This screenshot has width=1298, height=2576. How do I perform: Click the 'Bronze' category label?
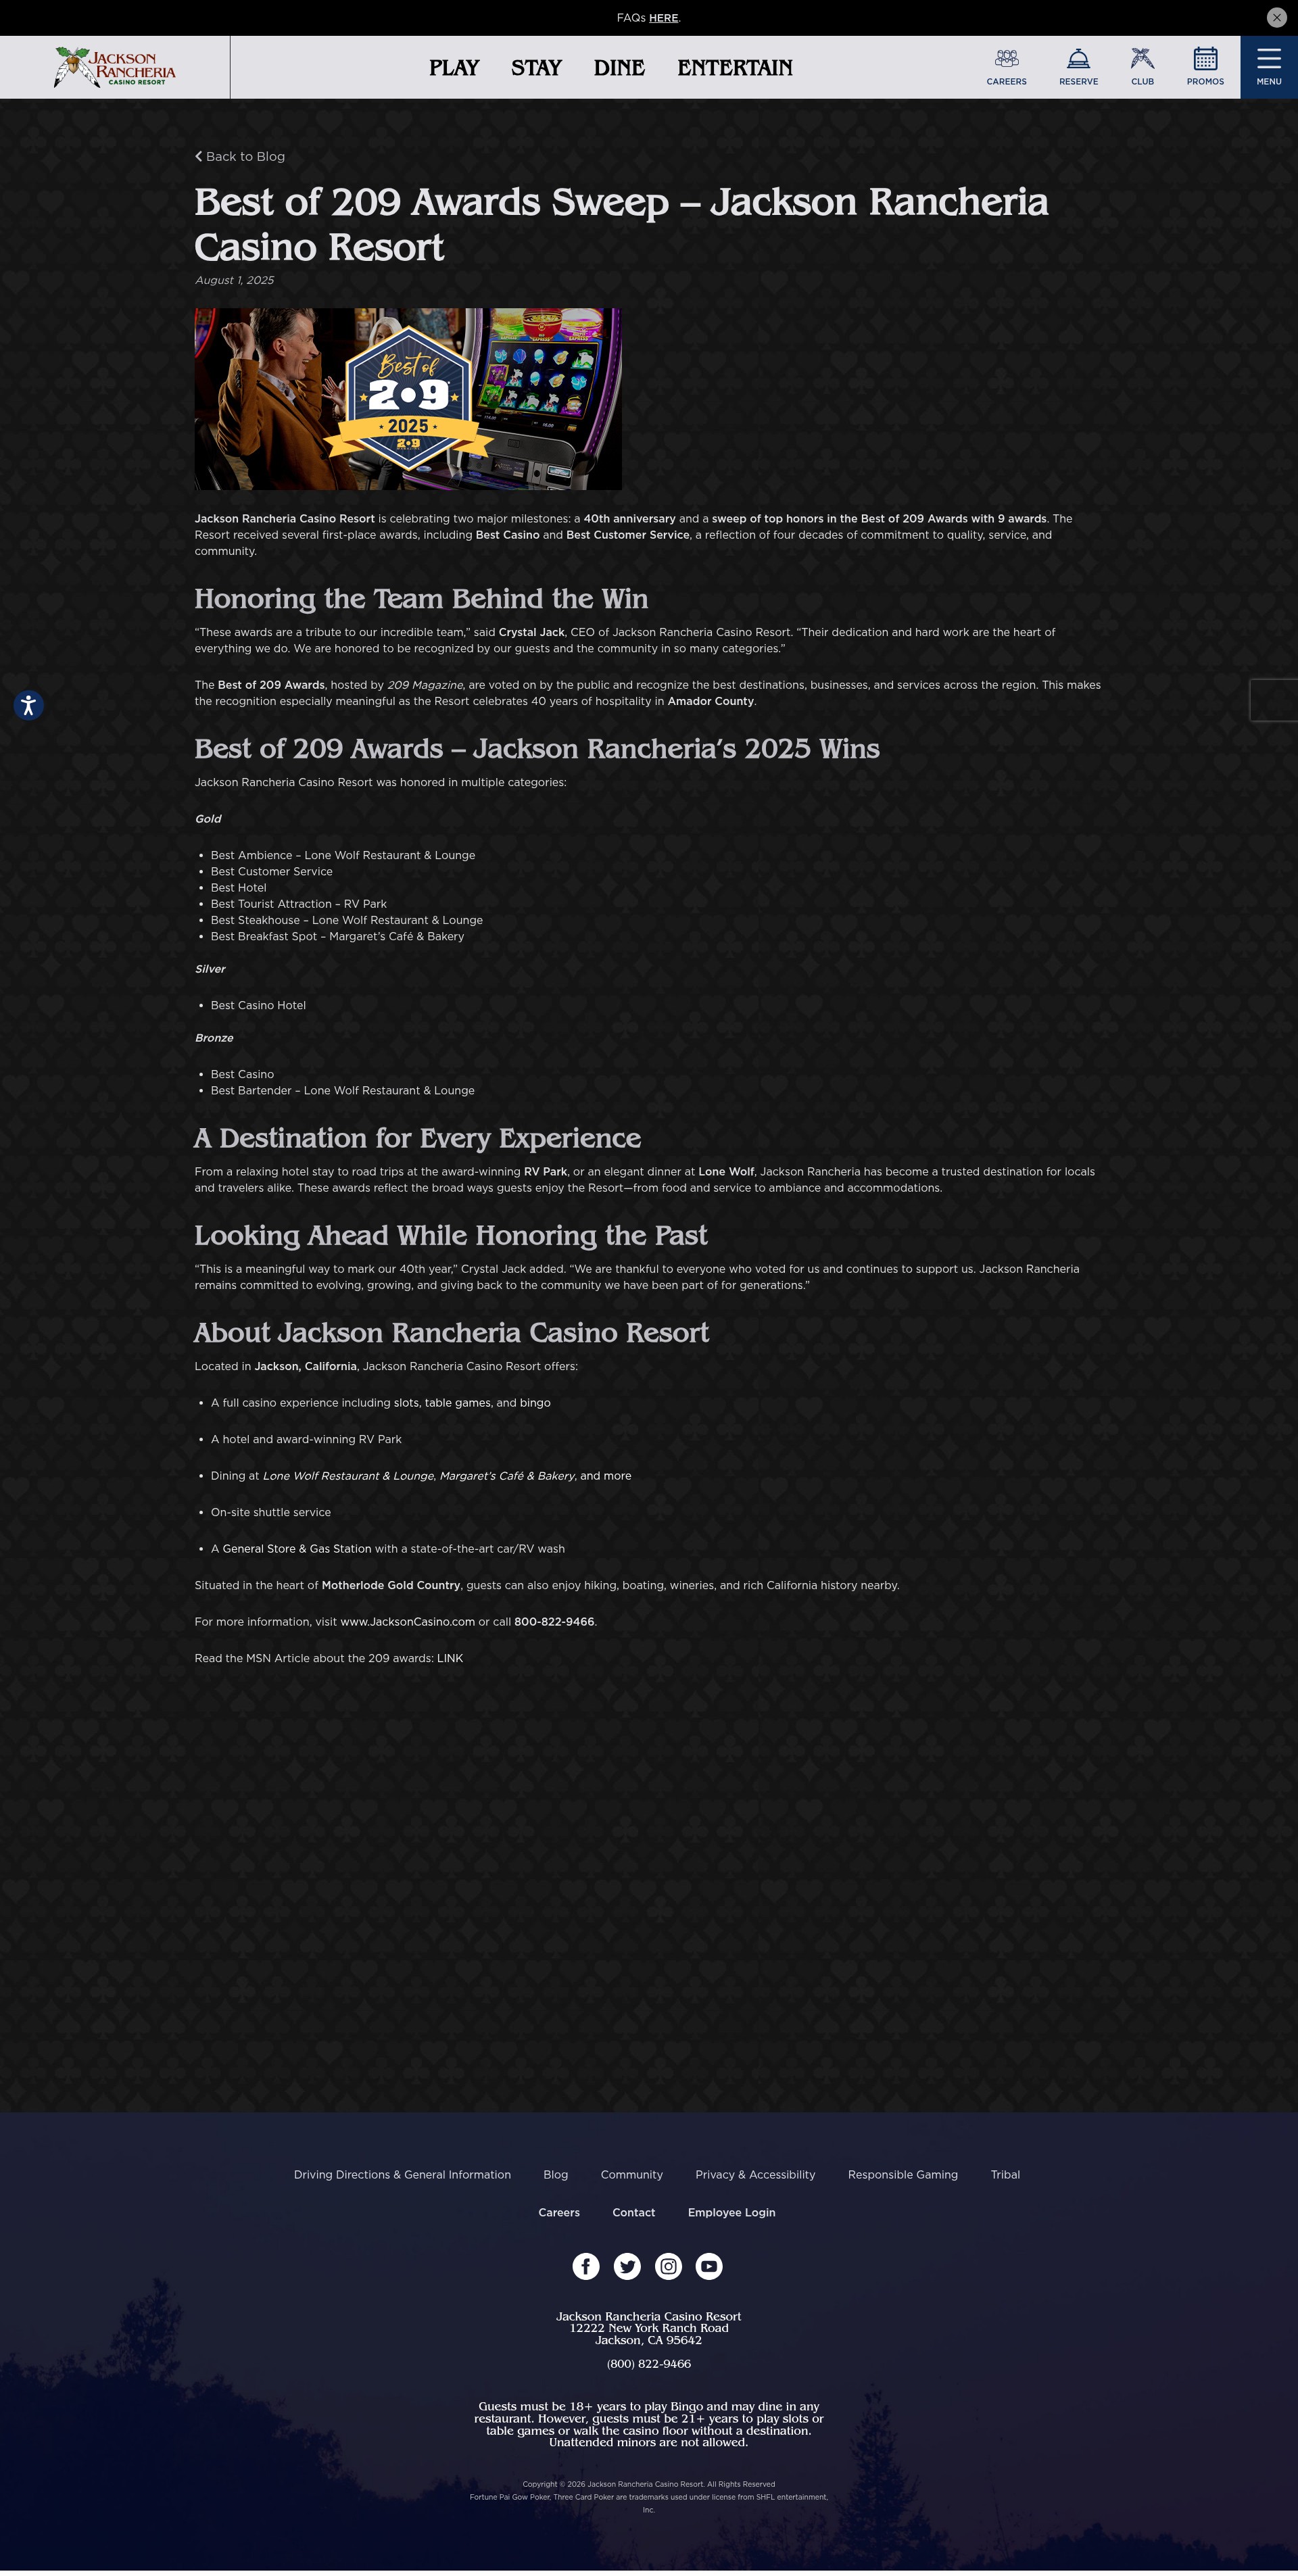pos(214,1038)
